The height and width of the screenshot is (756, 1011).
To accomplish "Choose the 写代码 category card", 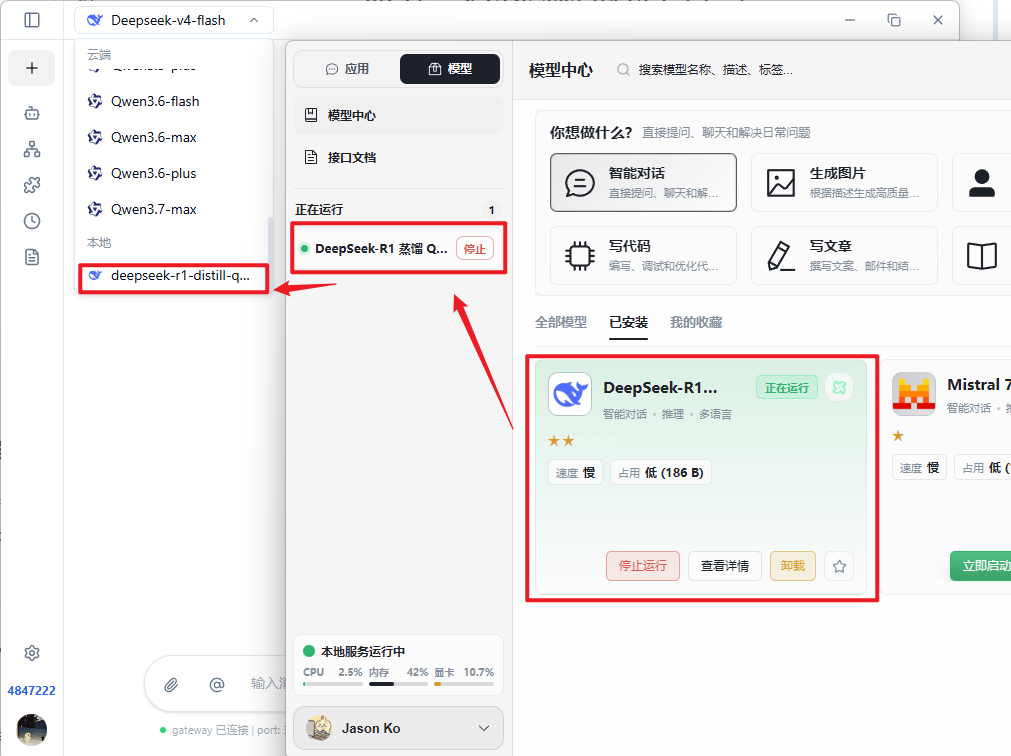I will click(x=643, y=255).
